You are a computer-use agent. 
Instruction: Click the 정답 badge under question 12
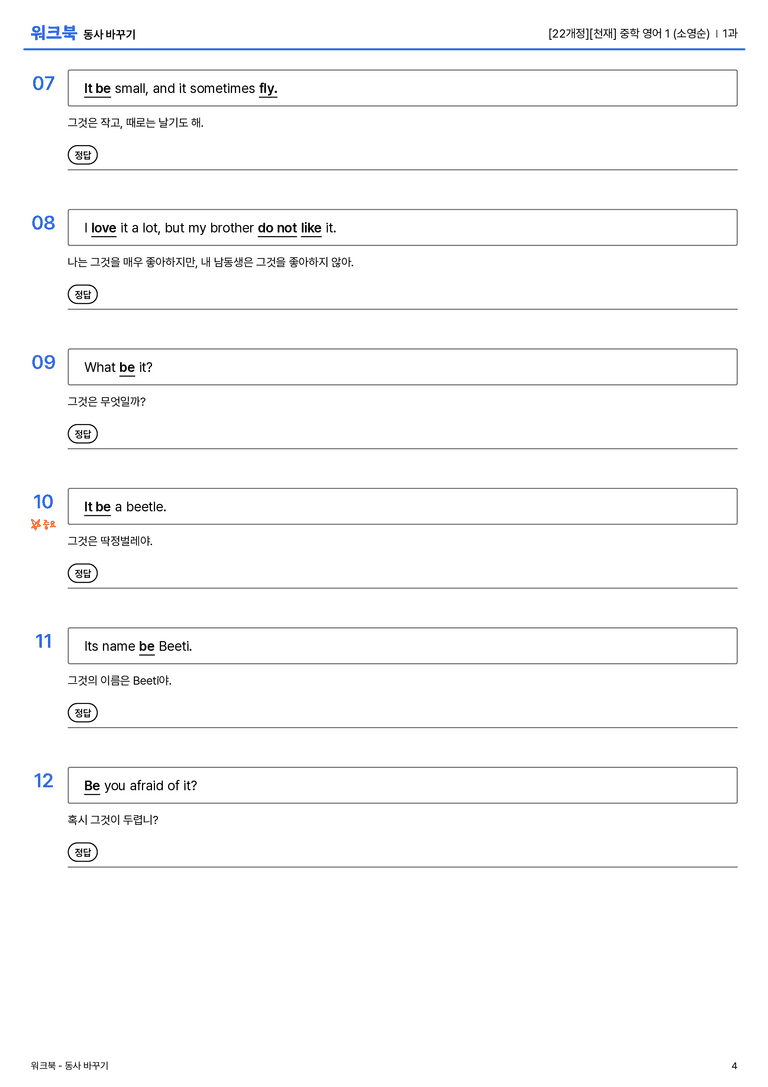pos(82,852)
